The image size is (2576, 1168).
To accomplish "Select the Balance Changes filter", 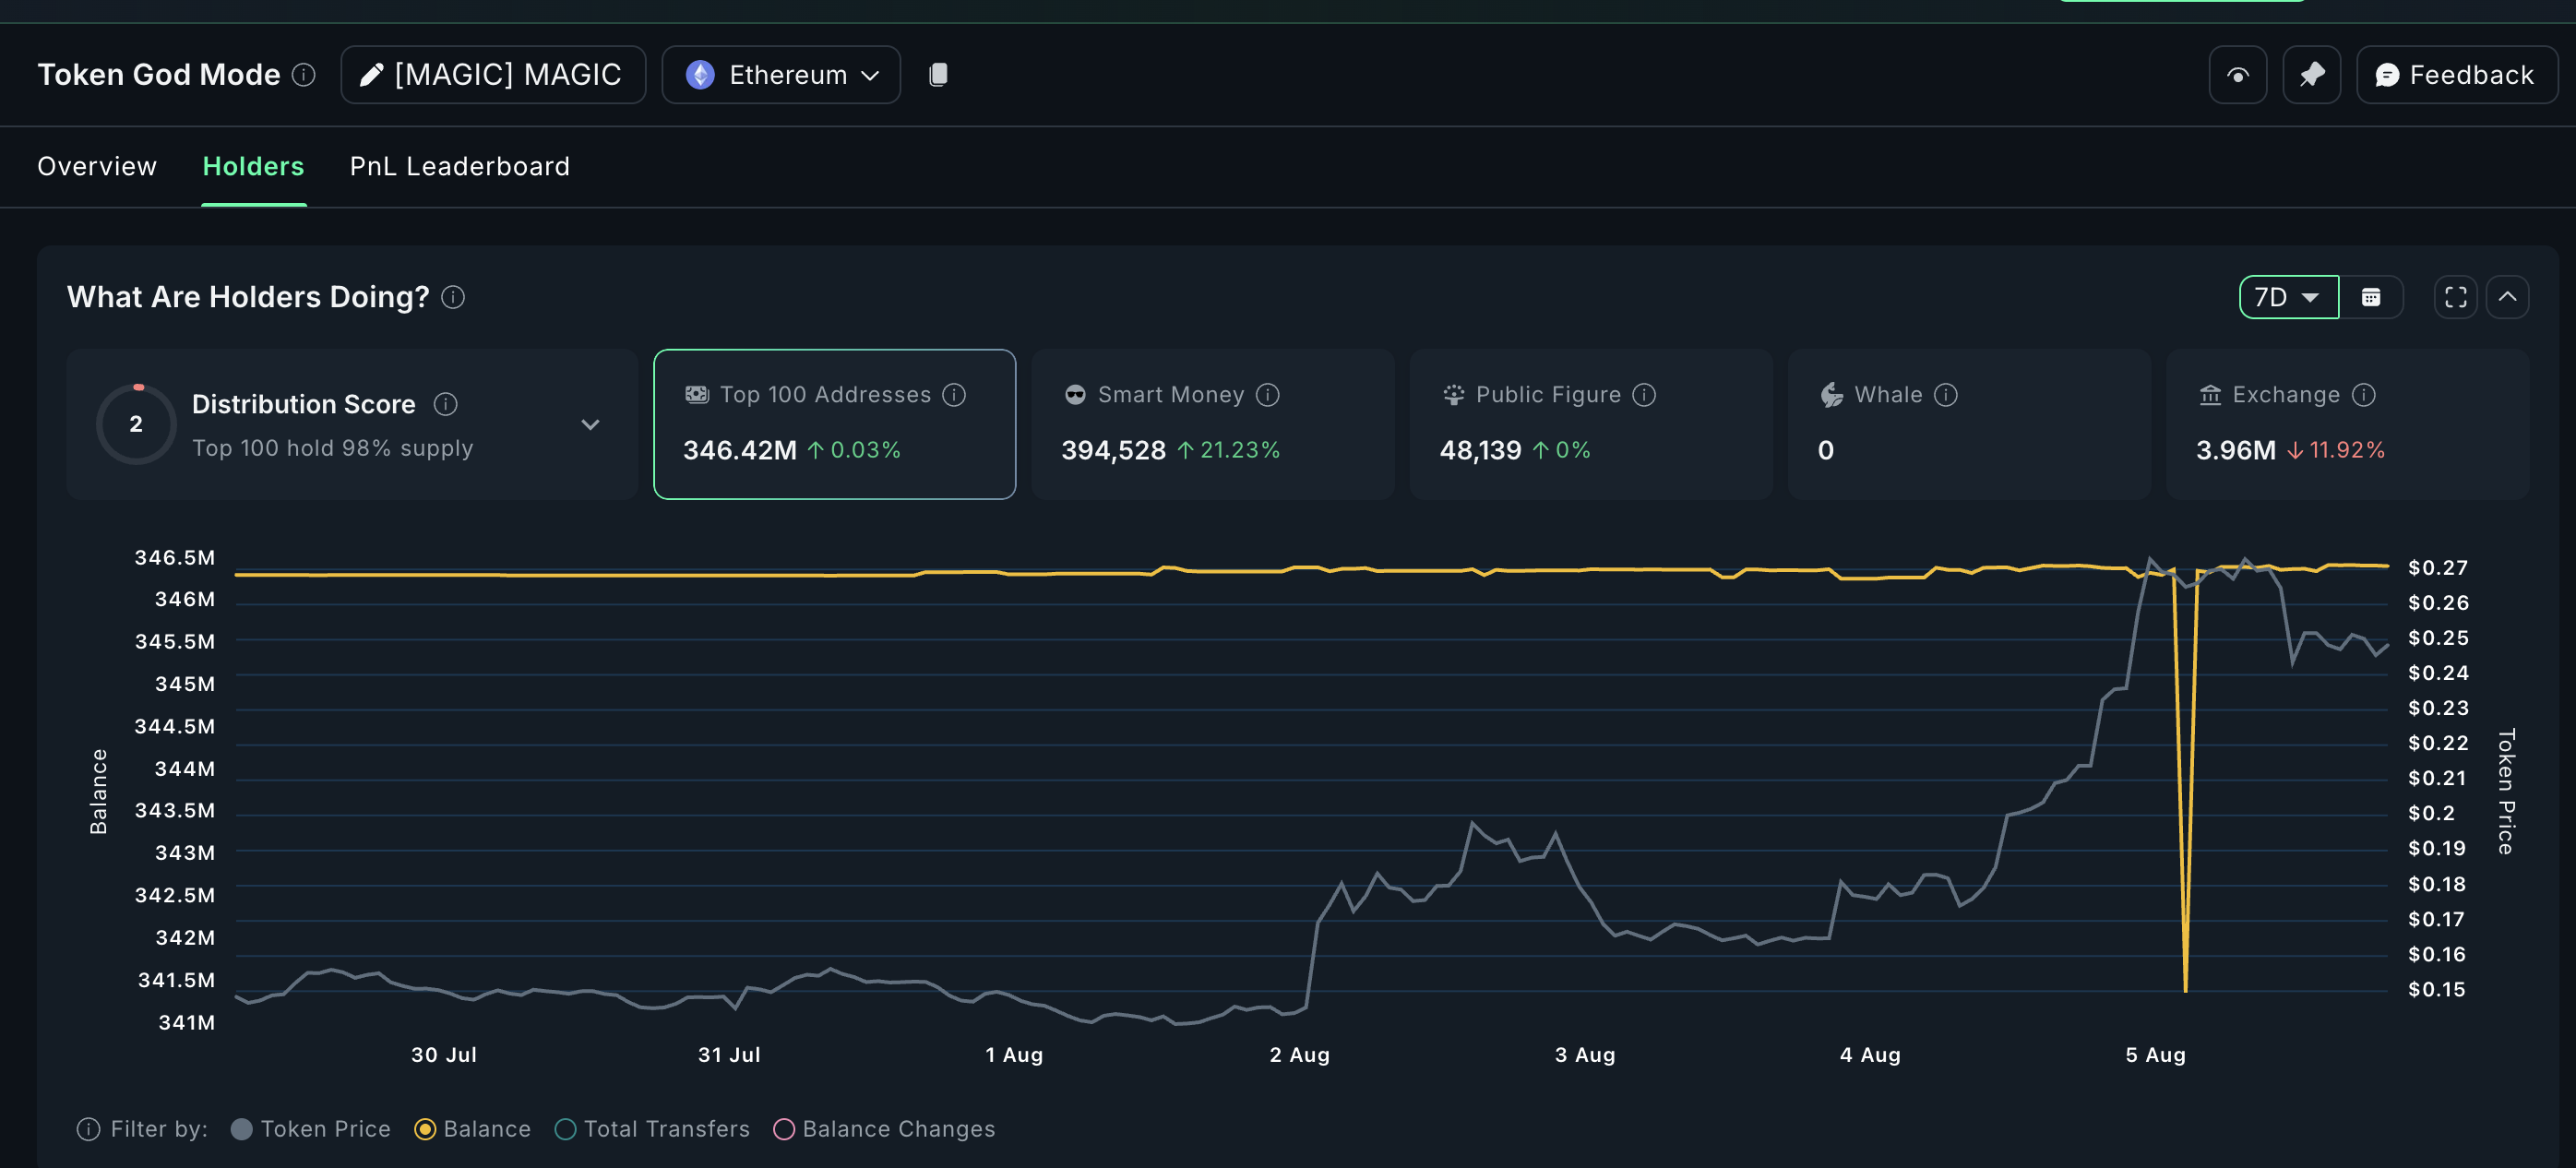I will 784,1129.
